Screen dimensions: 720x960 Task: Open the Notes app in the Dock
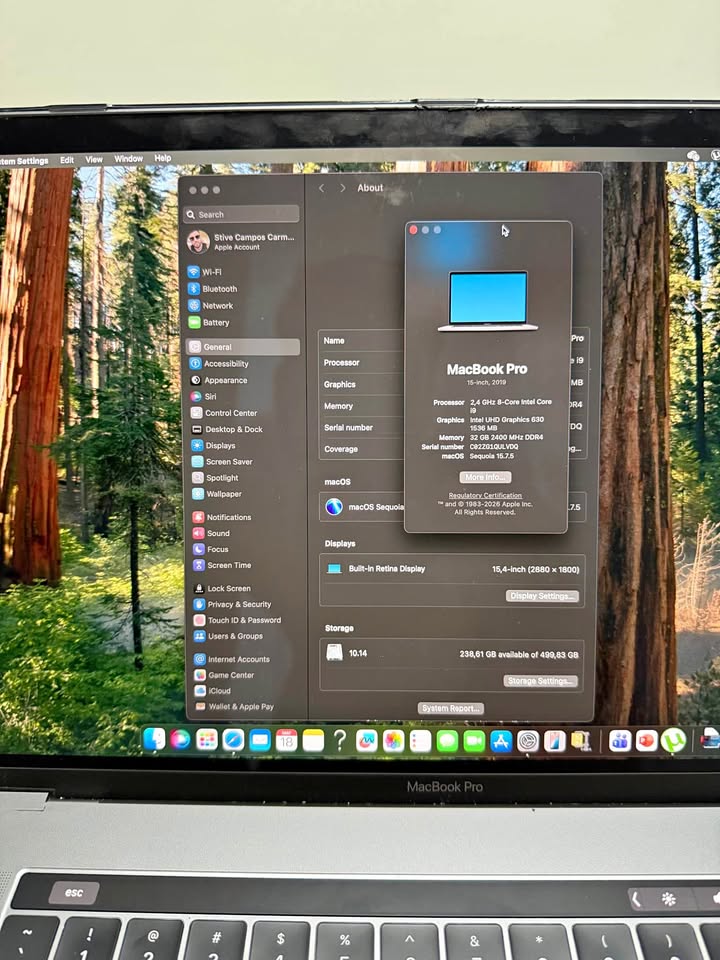[313, 741]
